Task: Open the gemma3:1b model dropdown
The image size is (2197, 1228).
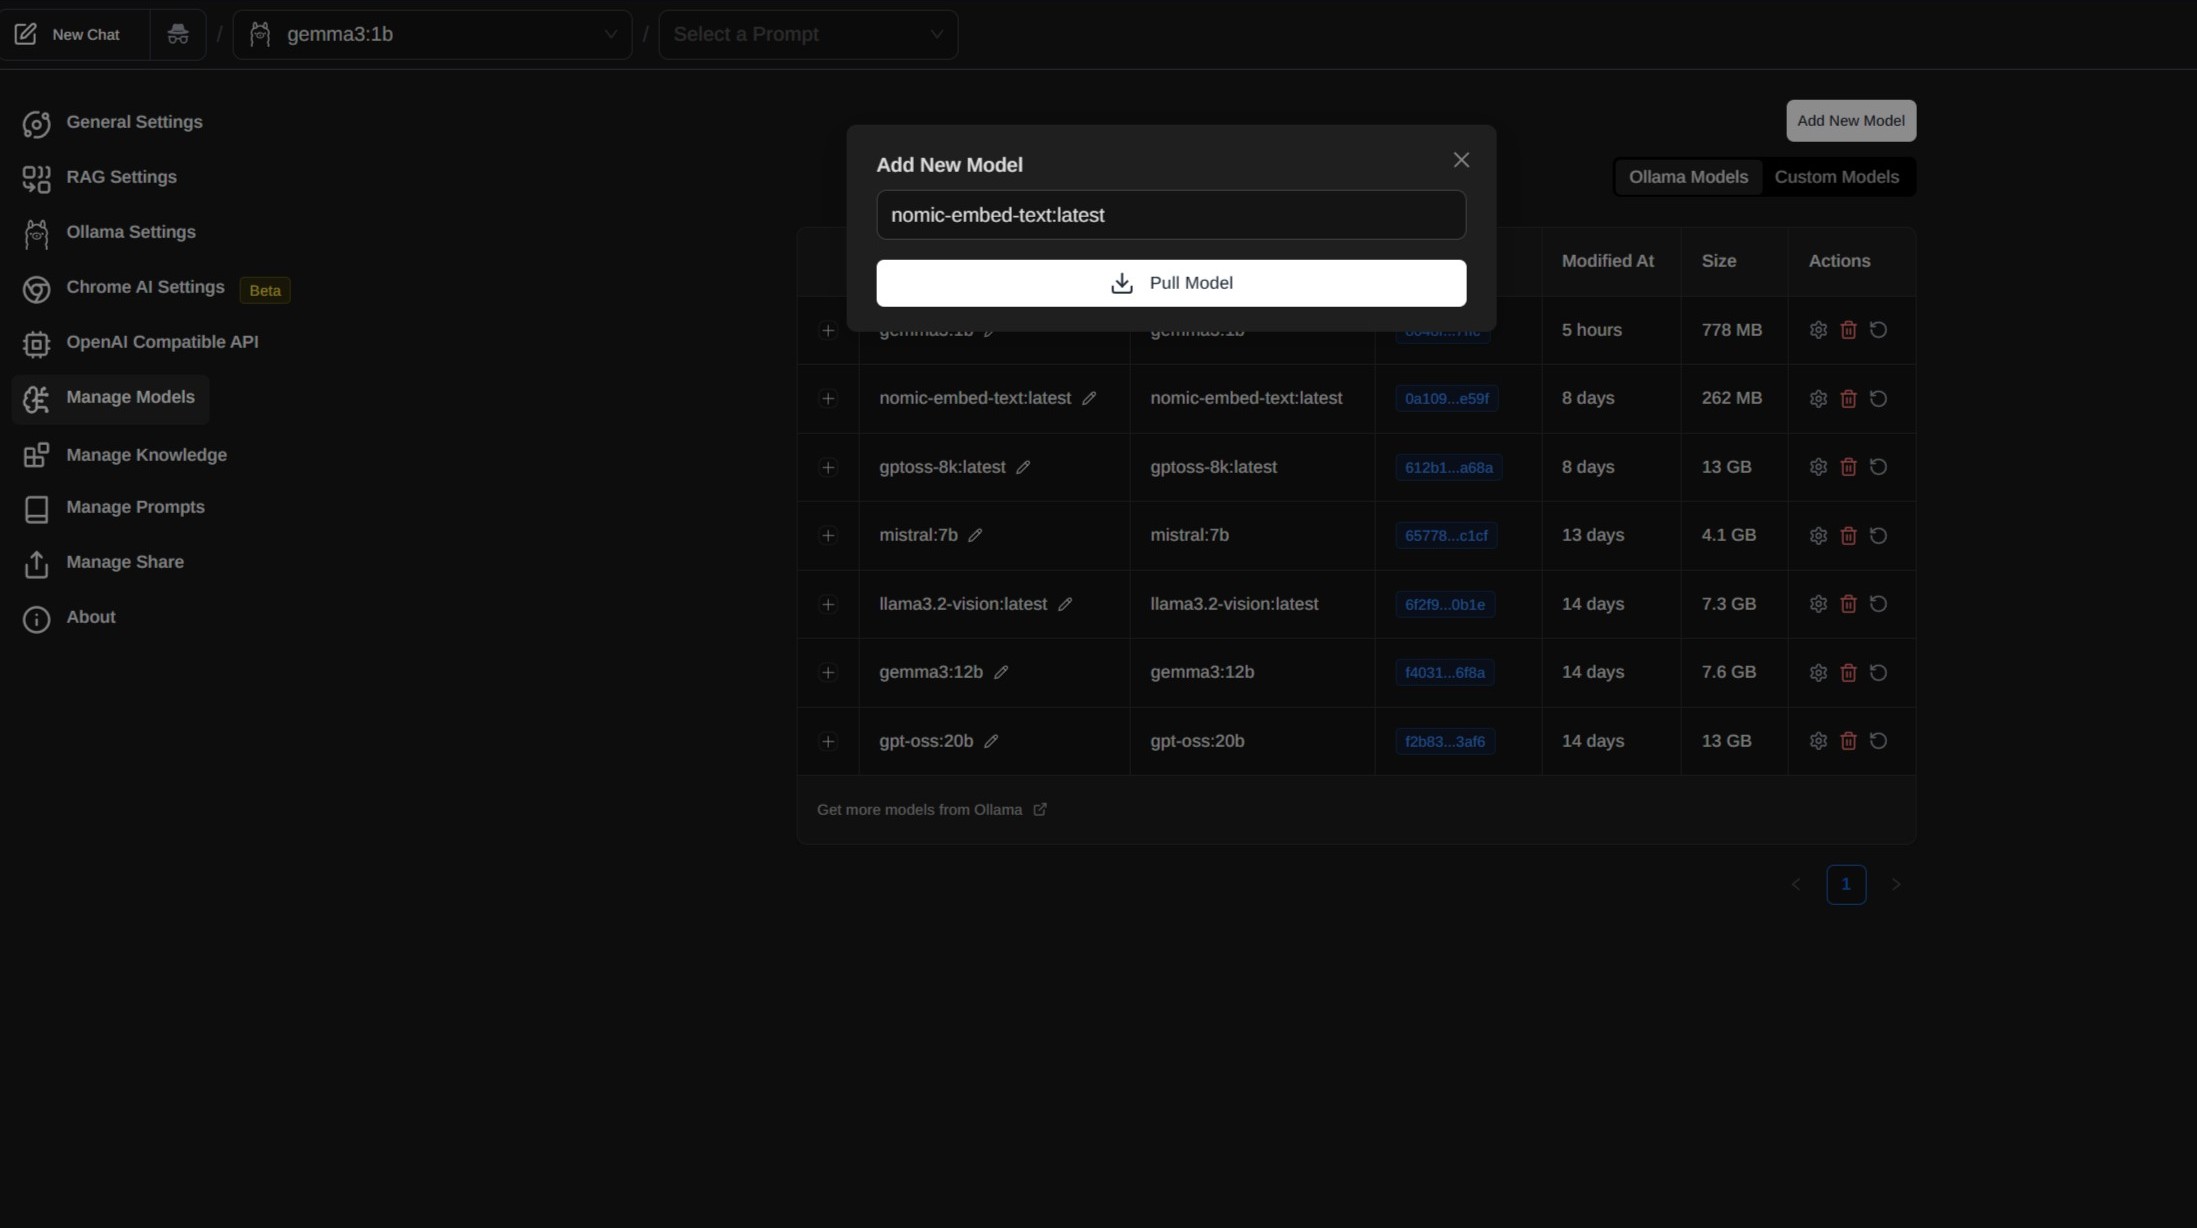Action: [x=432, y=34]
